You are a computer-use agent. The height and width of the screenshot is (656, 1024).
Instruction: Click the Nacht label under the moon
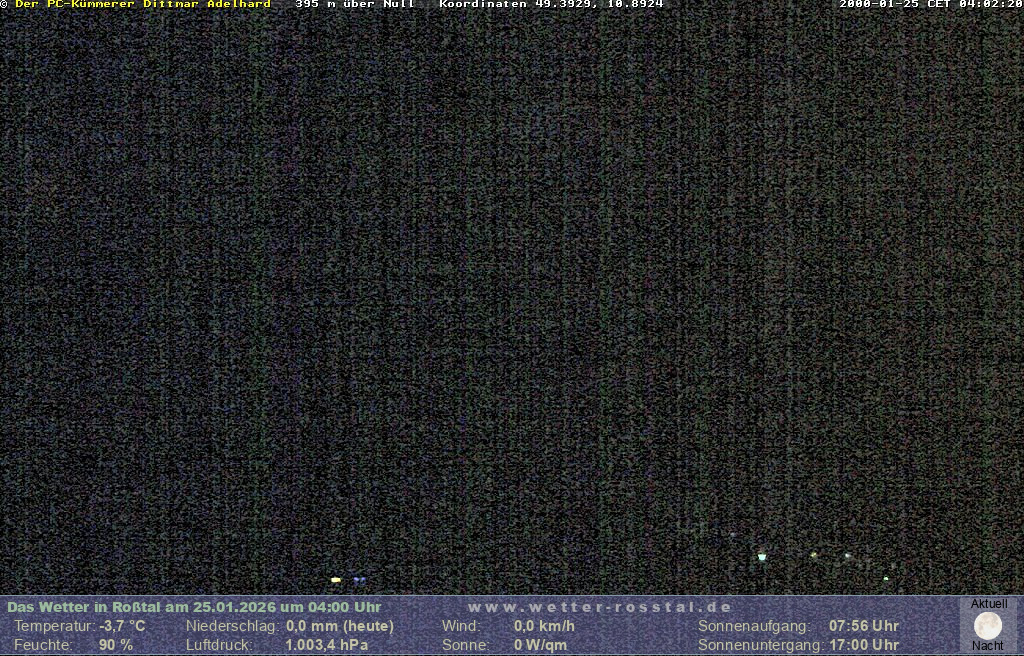988,646
